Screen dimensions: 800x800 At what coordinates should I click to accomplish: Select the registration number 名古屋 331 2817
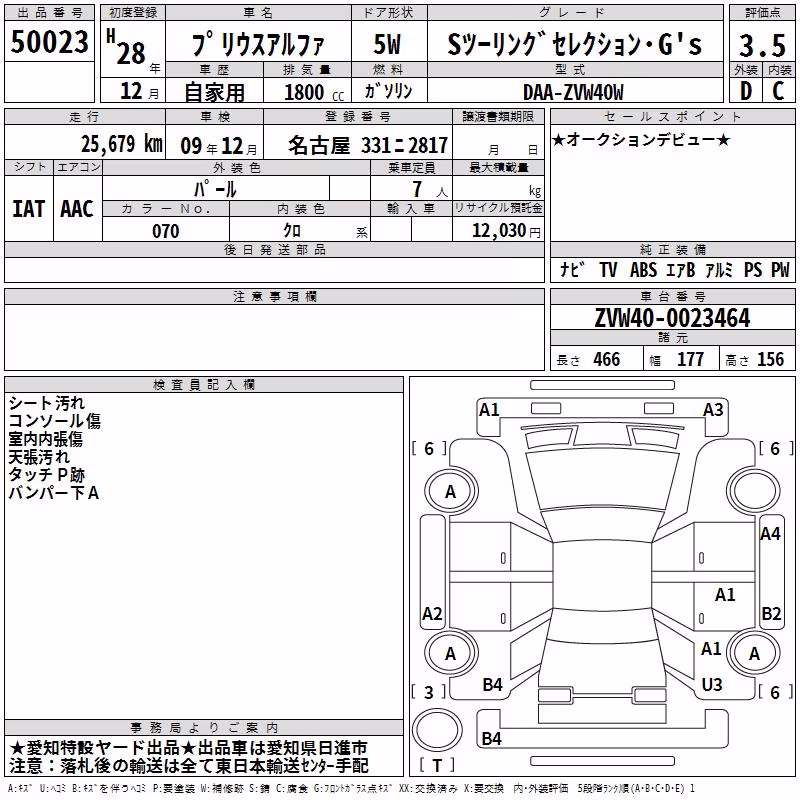point(368,146)
